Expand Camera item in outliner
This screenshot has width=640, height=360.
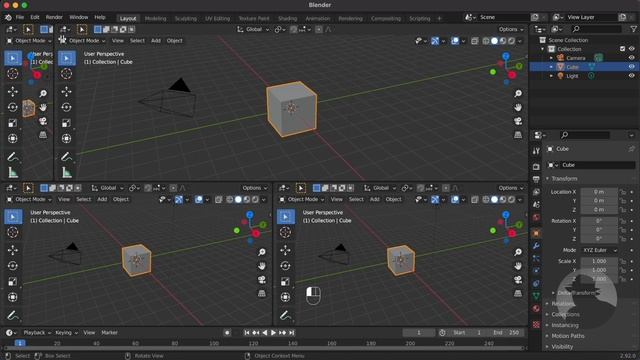(x=551, y=58)
